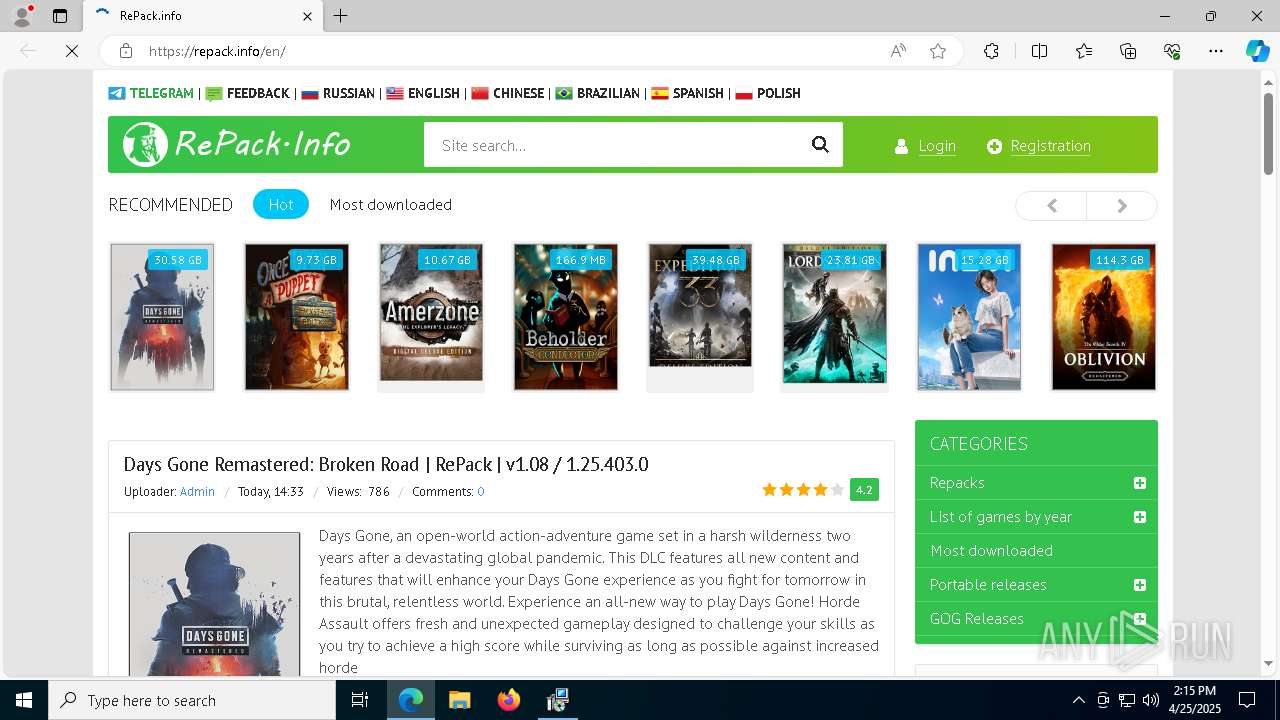The height and width of the screenshot is (720, 1280).
Task: Switch to Most downloaded tab
Action: point(391,204)
